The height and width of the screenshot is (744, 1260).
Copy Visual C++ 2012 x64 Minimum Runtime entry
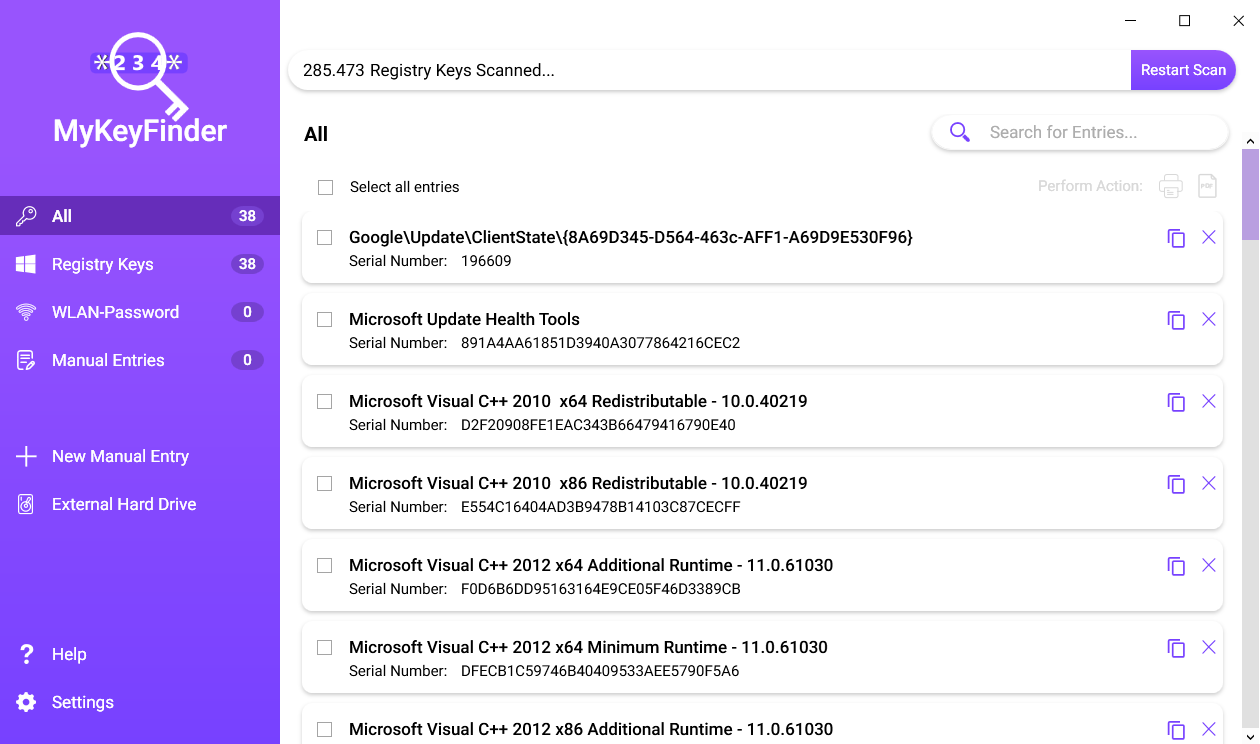pyautogui.click(x=1176, y=648)
